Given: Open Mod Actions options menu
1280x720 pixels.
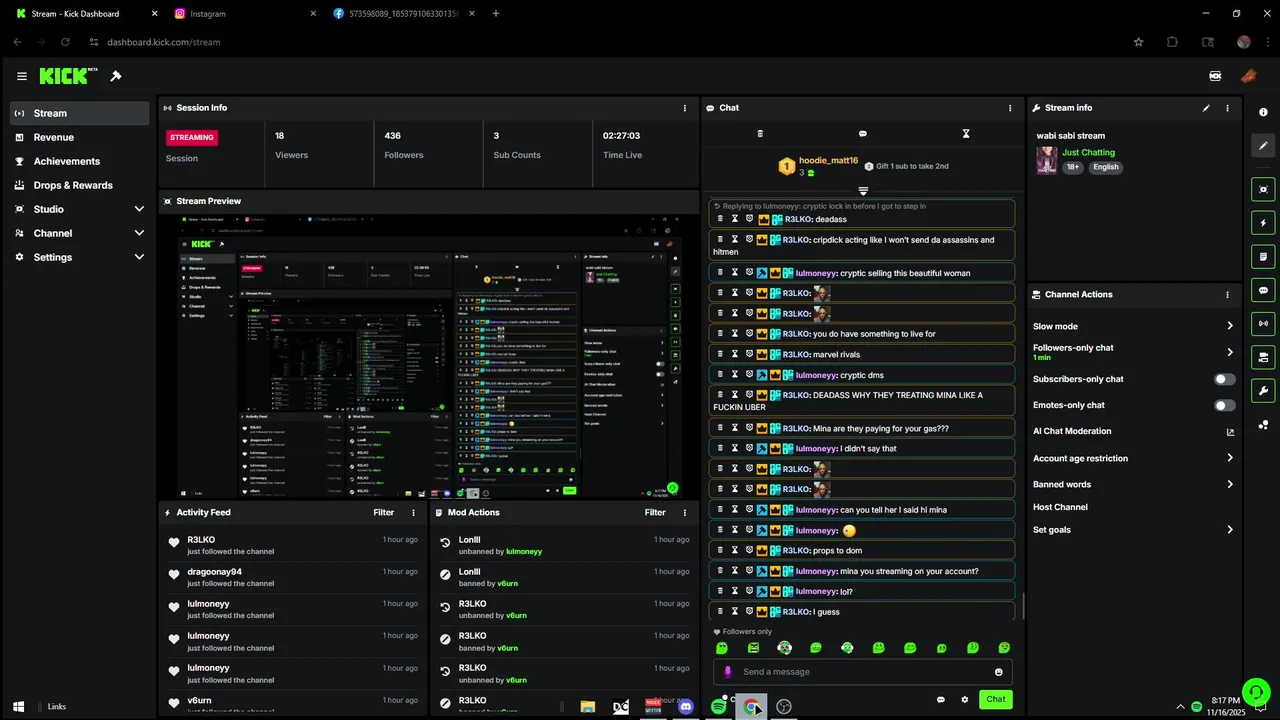Looking at the screenshot, I should (x=685, y=512).
